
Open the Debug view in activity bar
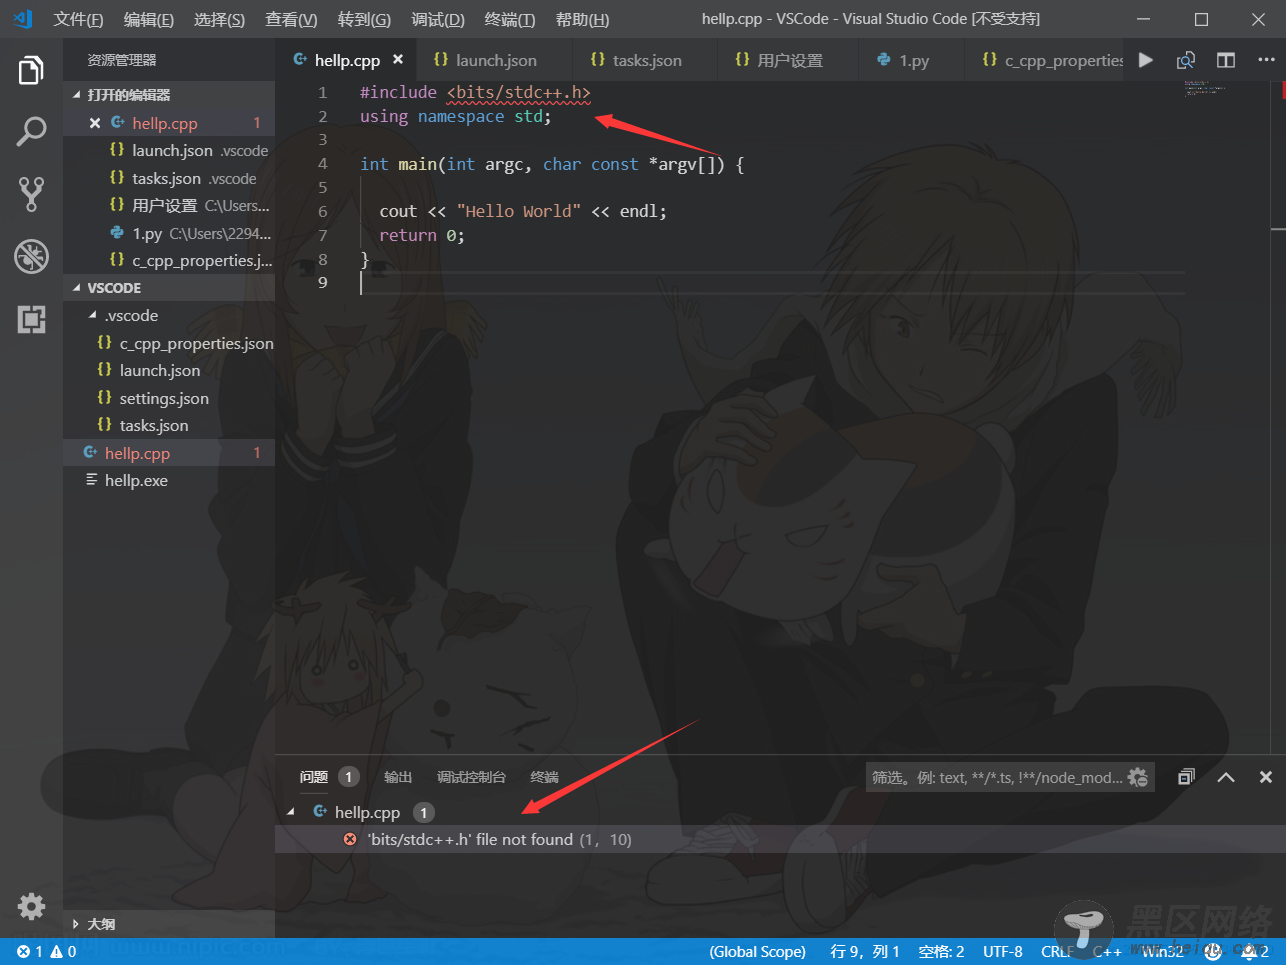(x=31, y=257)
